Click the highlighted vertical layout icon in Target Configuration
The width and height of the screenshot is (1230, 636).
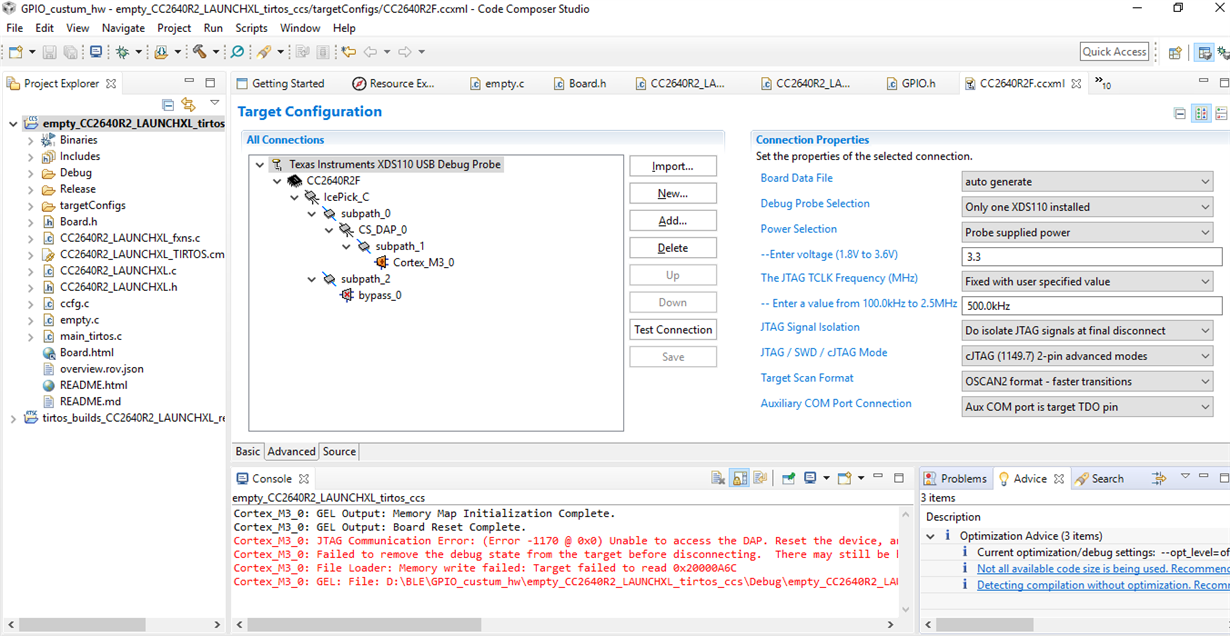pyautogui.click(x=1202, y=114)
